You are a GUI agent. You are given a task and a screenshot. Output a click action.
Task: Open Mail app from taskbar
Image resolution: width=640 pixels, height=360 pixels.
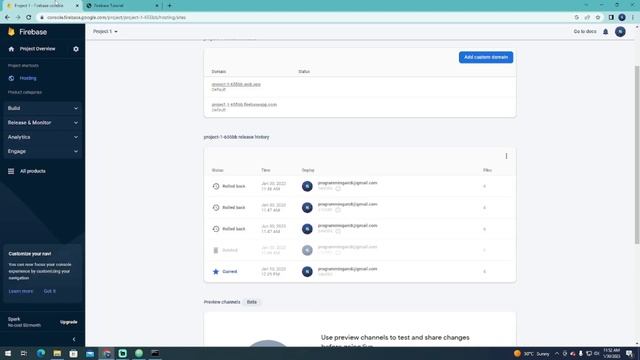point(90,353)
